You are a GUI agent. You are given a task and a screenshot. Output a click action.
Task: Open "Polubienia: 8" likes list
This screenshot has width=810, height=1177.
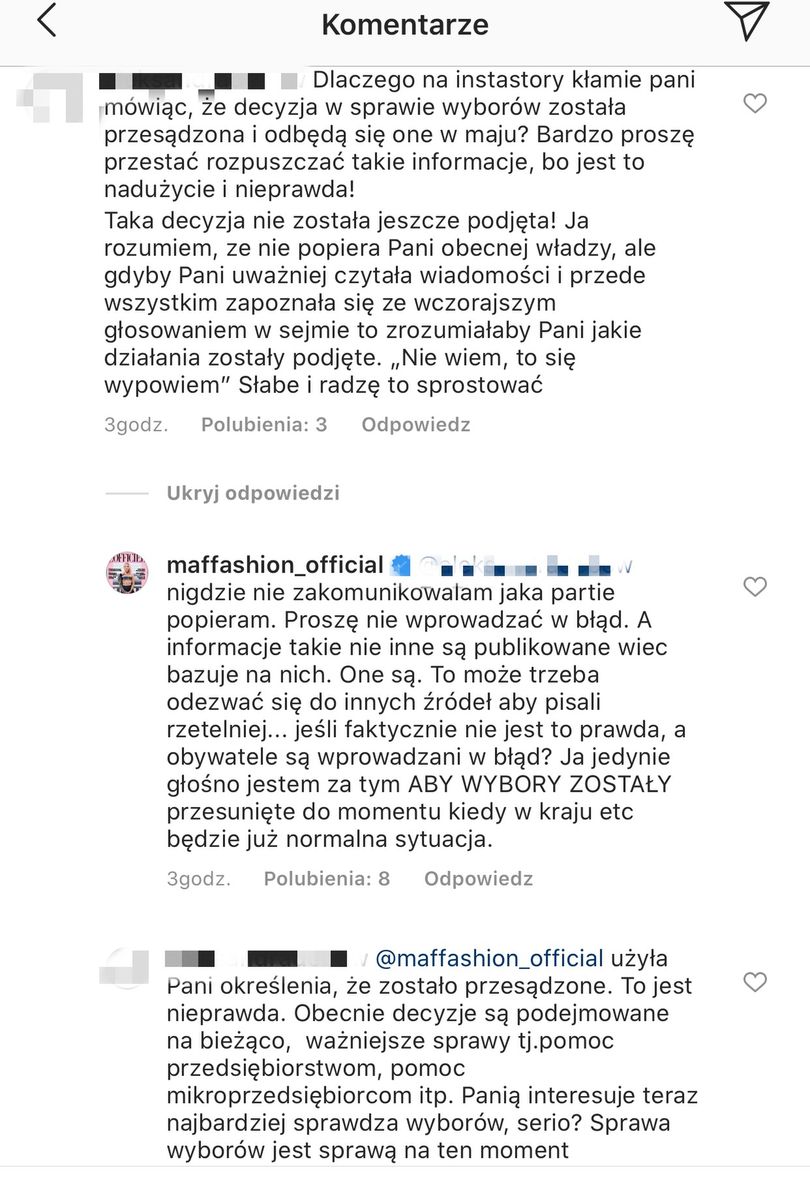coord(326,879)
